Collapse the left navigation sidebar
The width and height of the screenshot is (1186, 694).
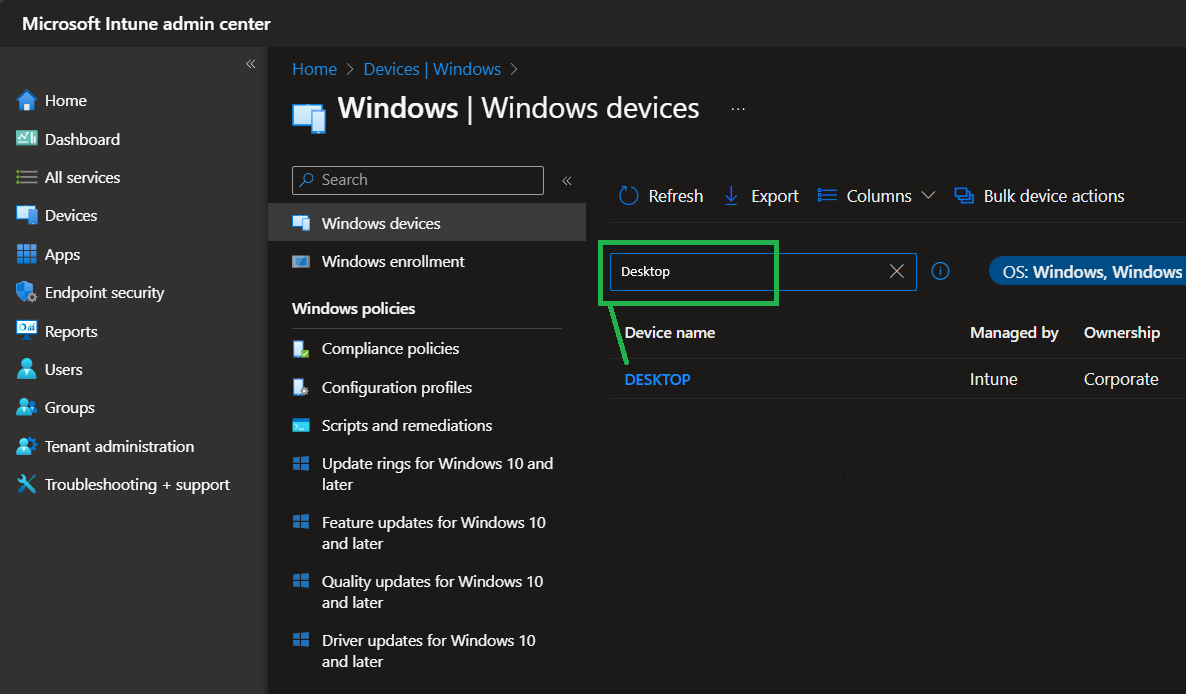point(251,64)
